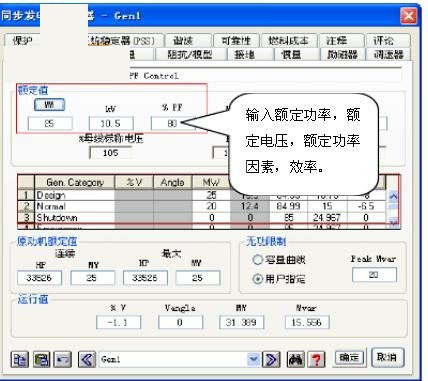Open the 调速器 tab

pos(389,54)
